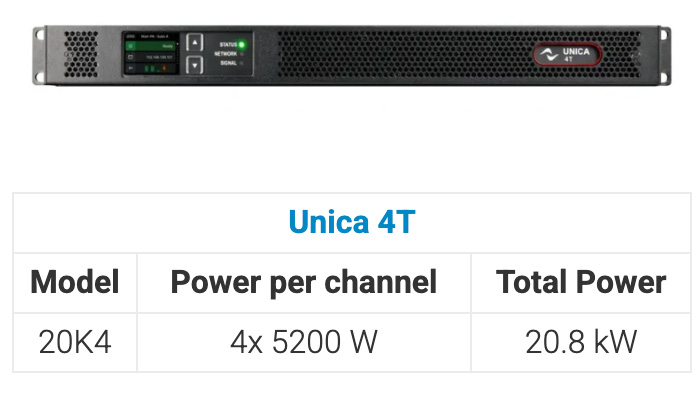
Task: Click the up arrow button on amplifier panel
Action: [x=195, y=43]
